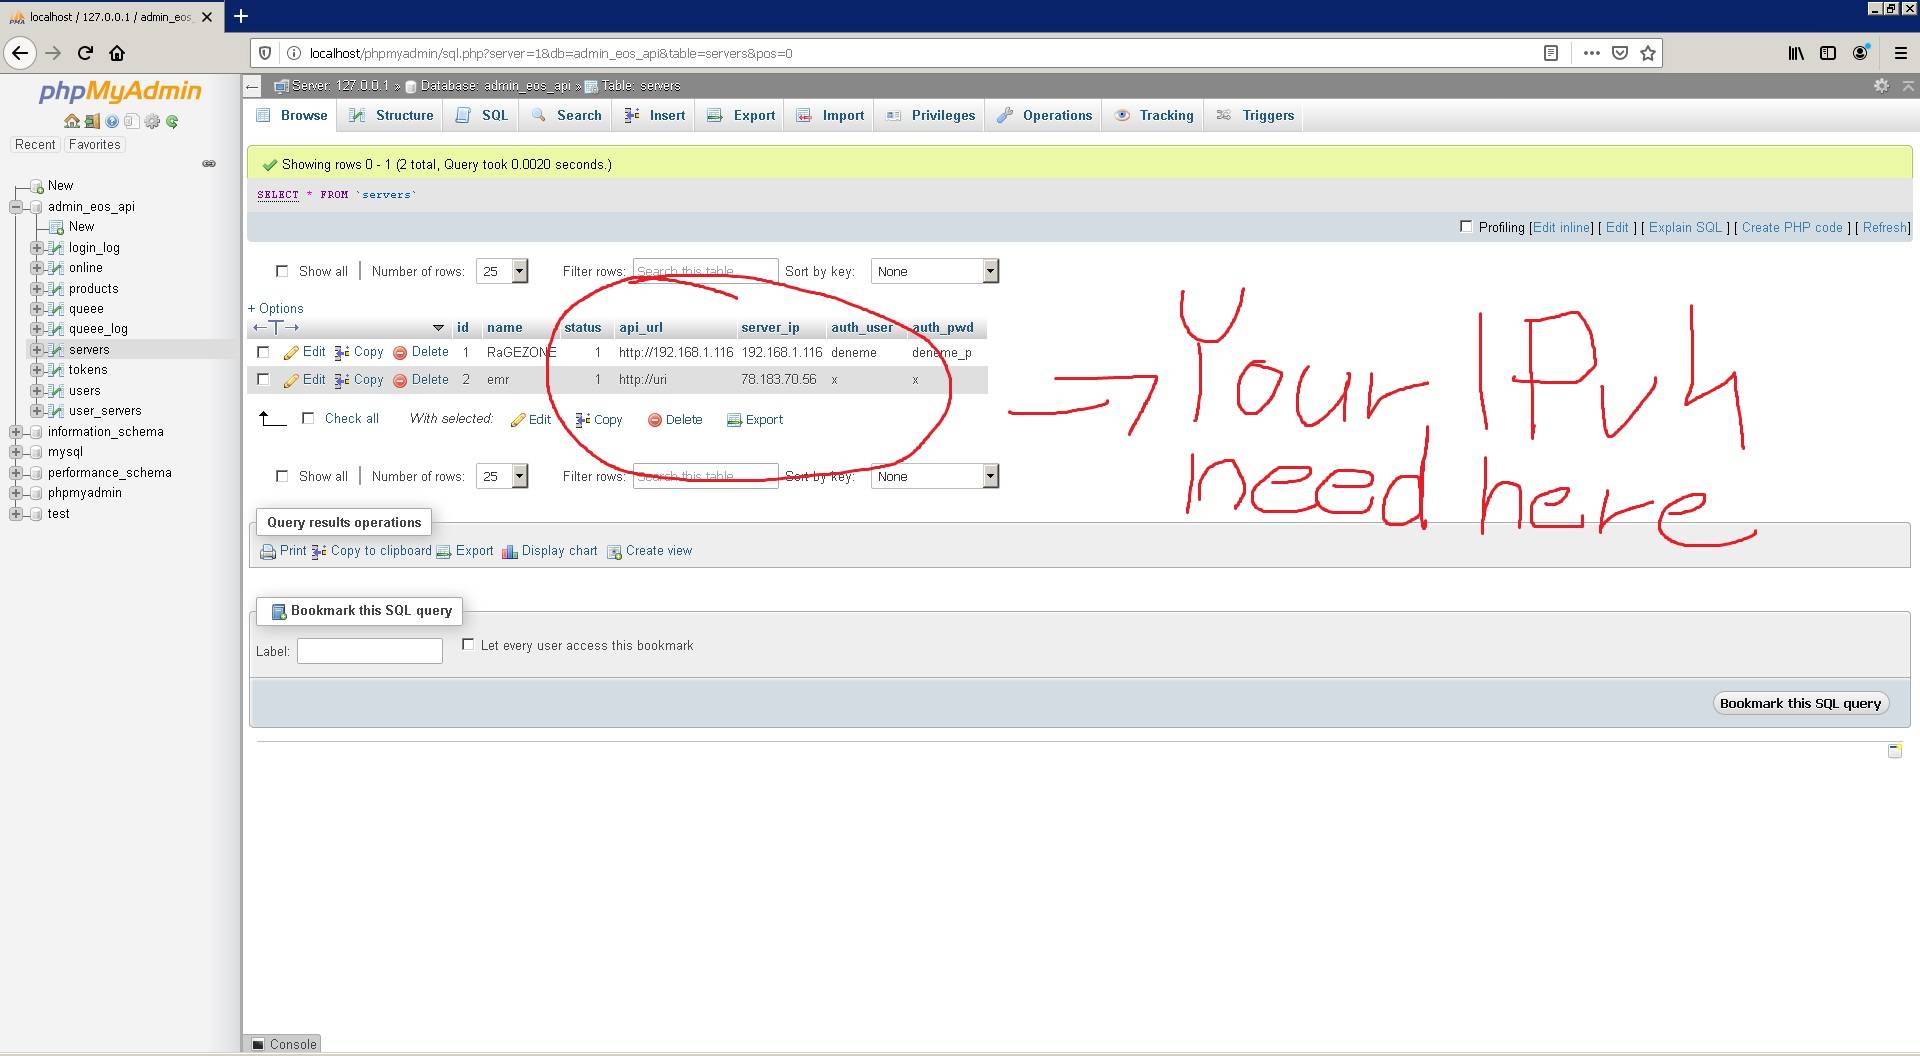Open the SQL tab

coord(482,116)
